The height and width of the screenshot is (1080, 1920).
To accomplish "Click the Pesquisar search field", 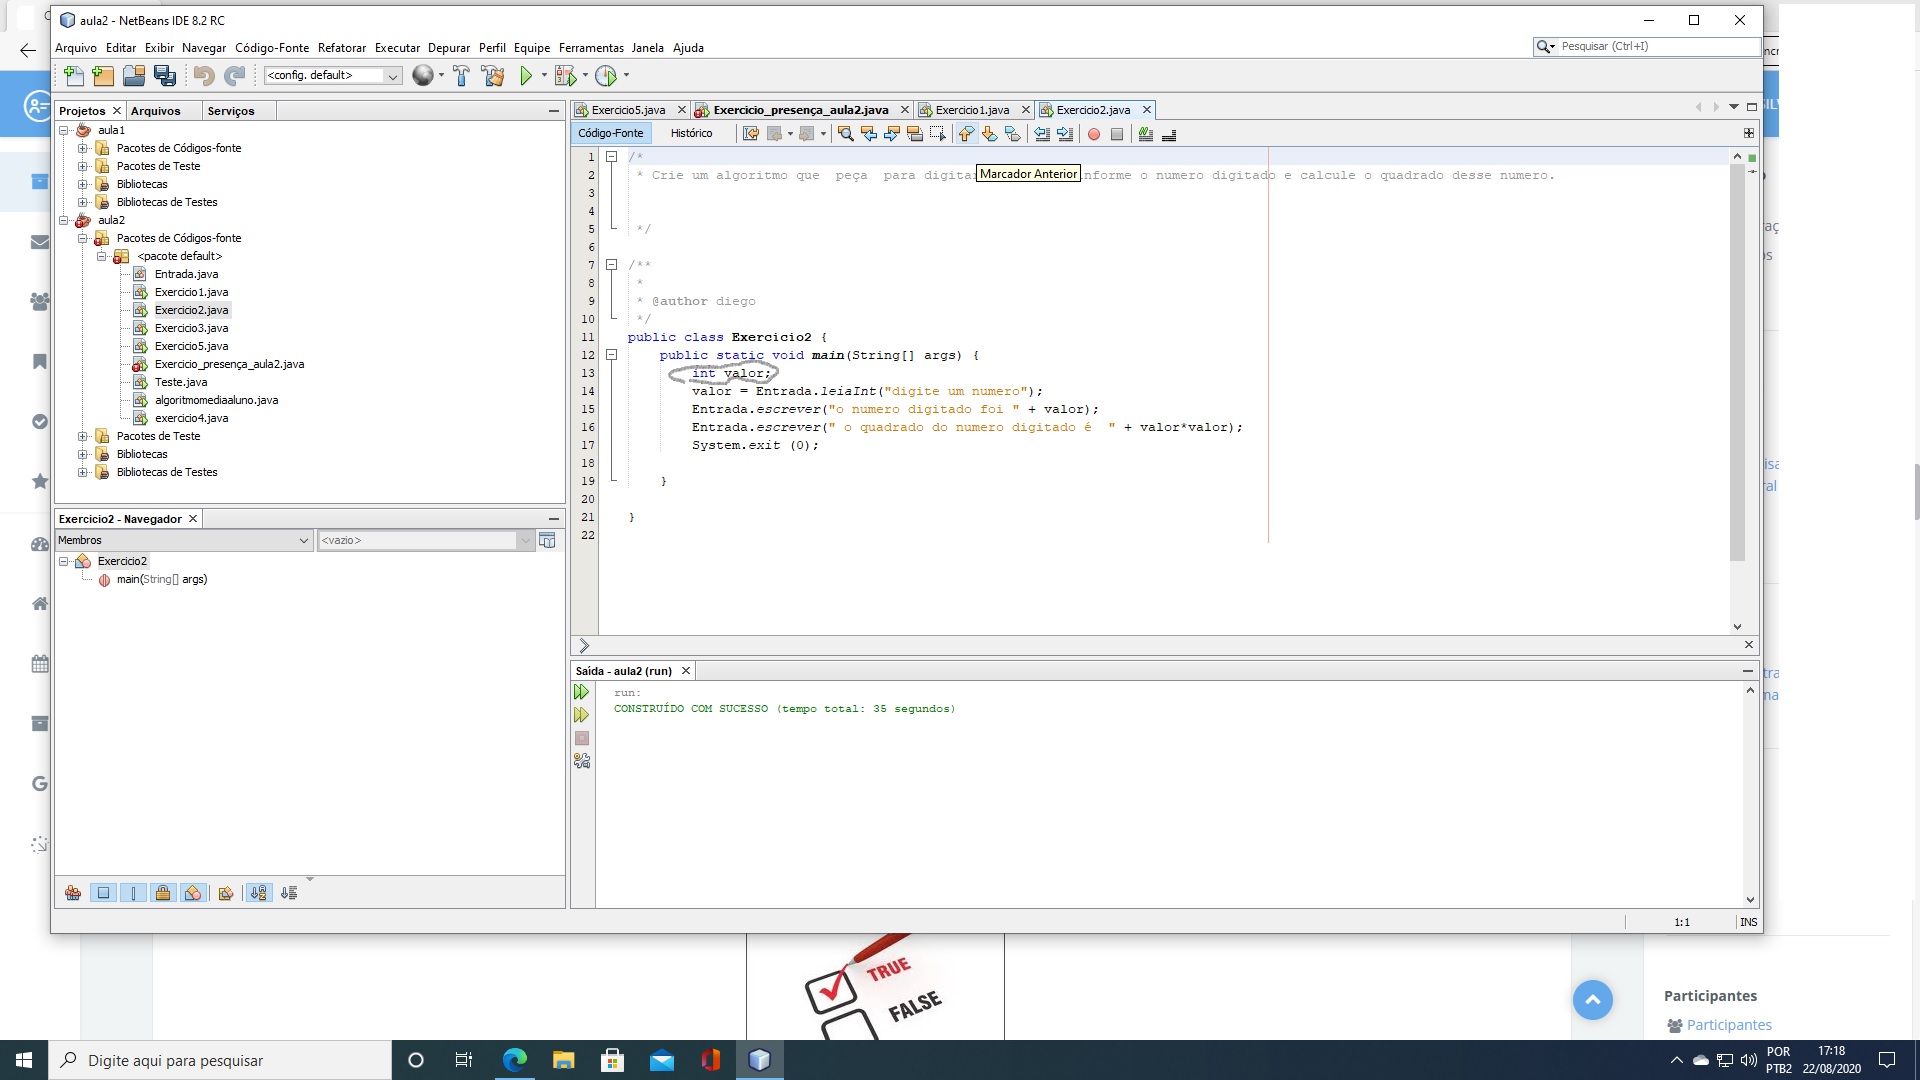I will click(x=1655, y=46).
